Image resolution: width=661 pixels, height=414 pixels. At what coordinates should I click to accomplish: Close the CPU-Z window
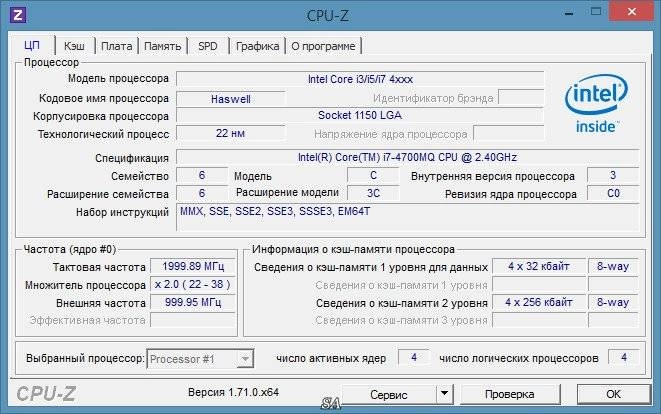[x=631, y=12]
